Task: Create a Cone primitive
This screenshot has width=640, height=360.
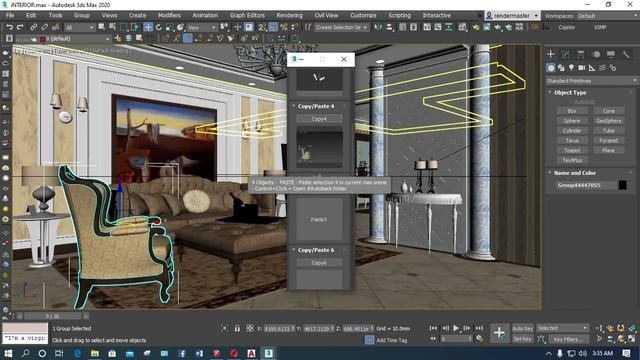Action: (x=608, y=111)
